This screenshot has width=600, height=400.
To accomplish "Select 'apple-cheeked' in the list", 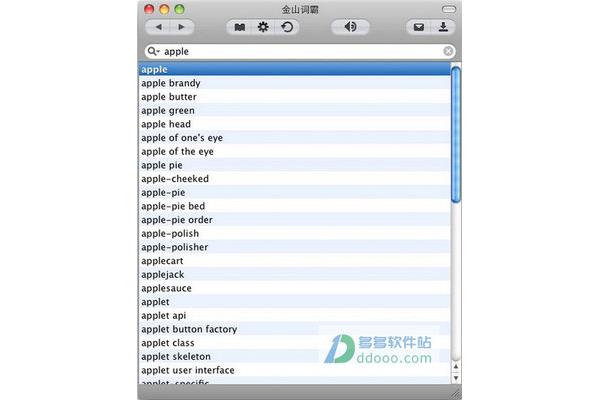I will (x=295, y=179).
